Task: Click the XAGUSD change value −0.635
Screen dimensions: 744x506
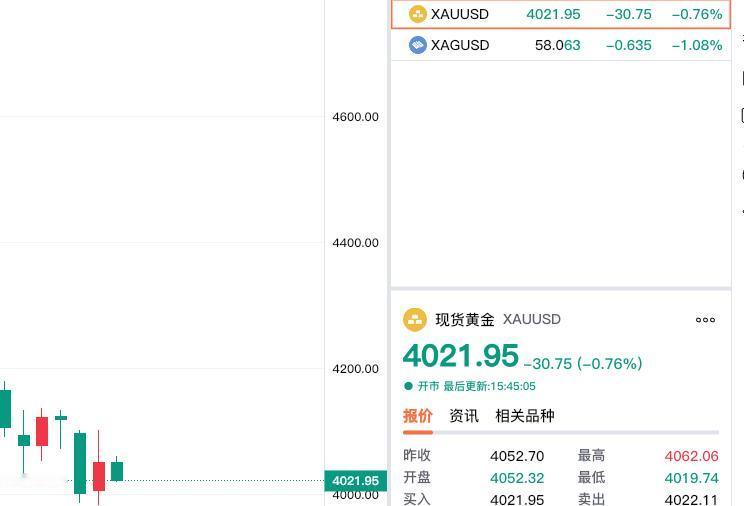Action: click(x=629, y=45)
